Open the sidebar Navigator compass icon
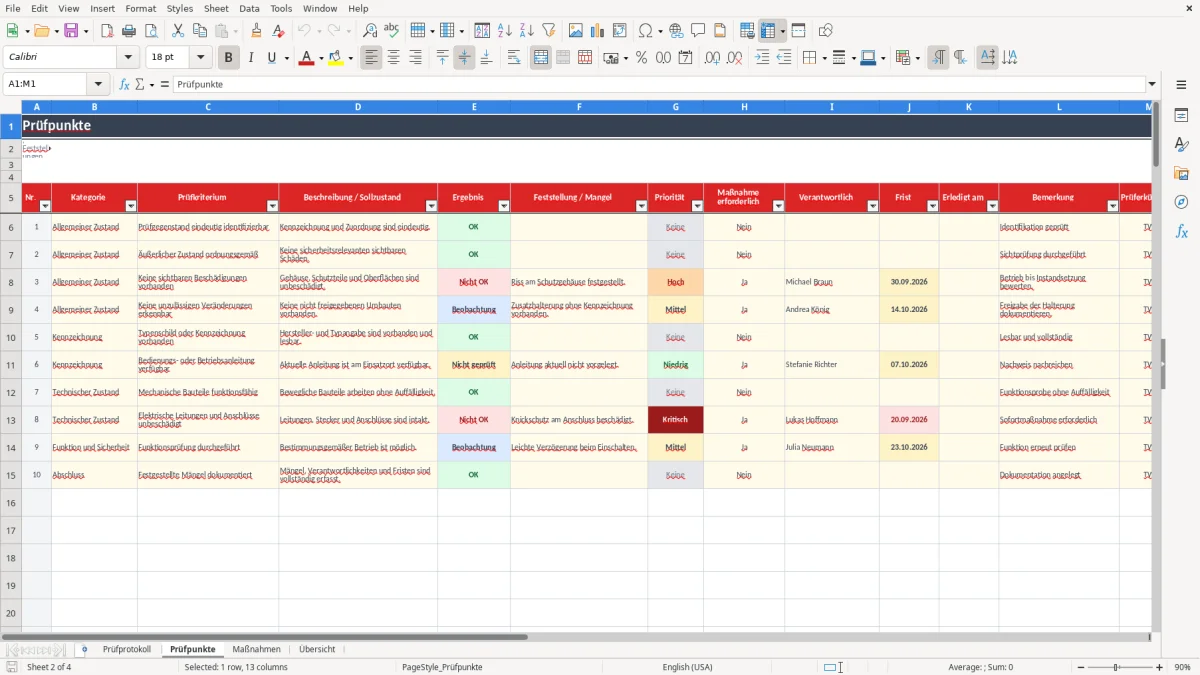The width and height of the screenshot is (1200, 675). pos(1181,202)
